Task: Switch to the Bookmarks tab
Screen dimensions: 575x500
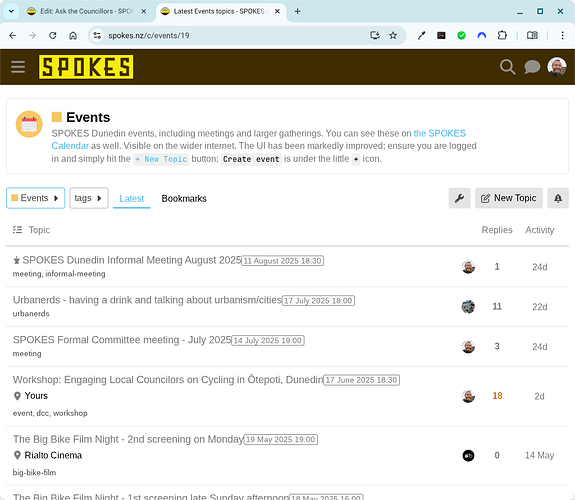Action: click(x=184, y=198)
